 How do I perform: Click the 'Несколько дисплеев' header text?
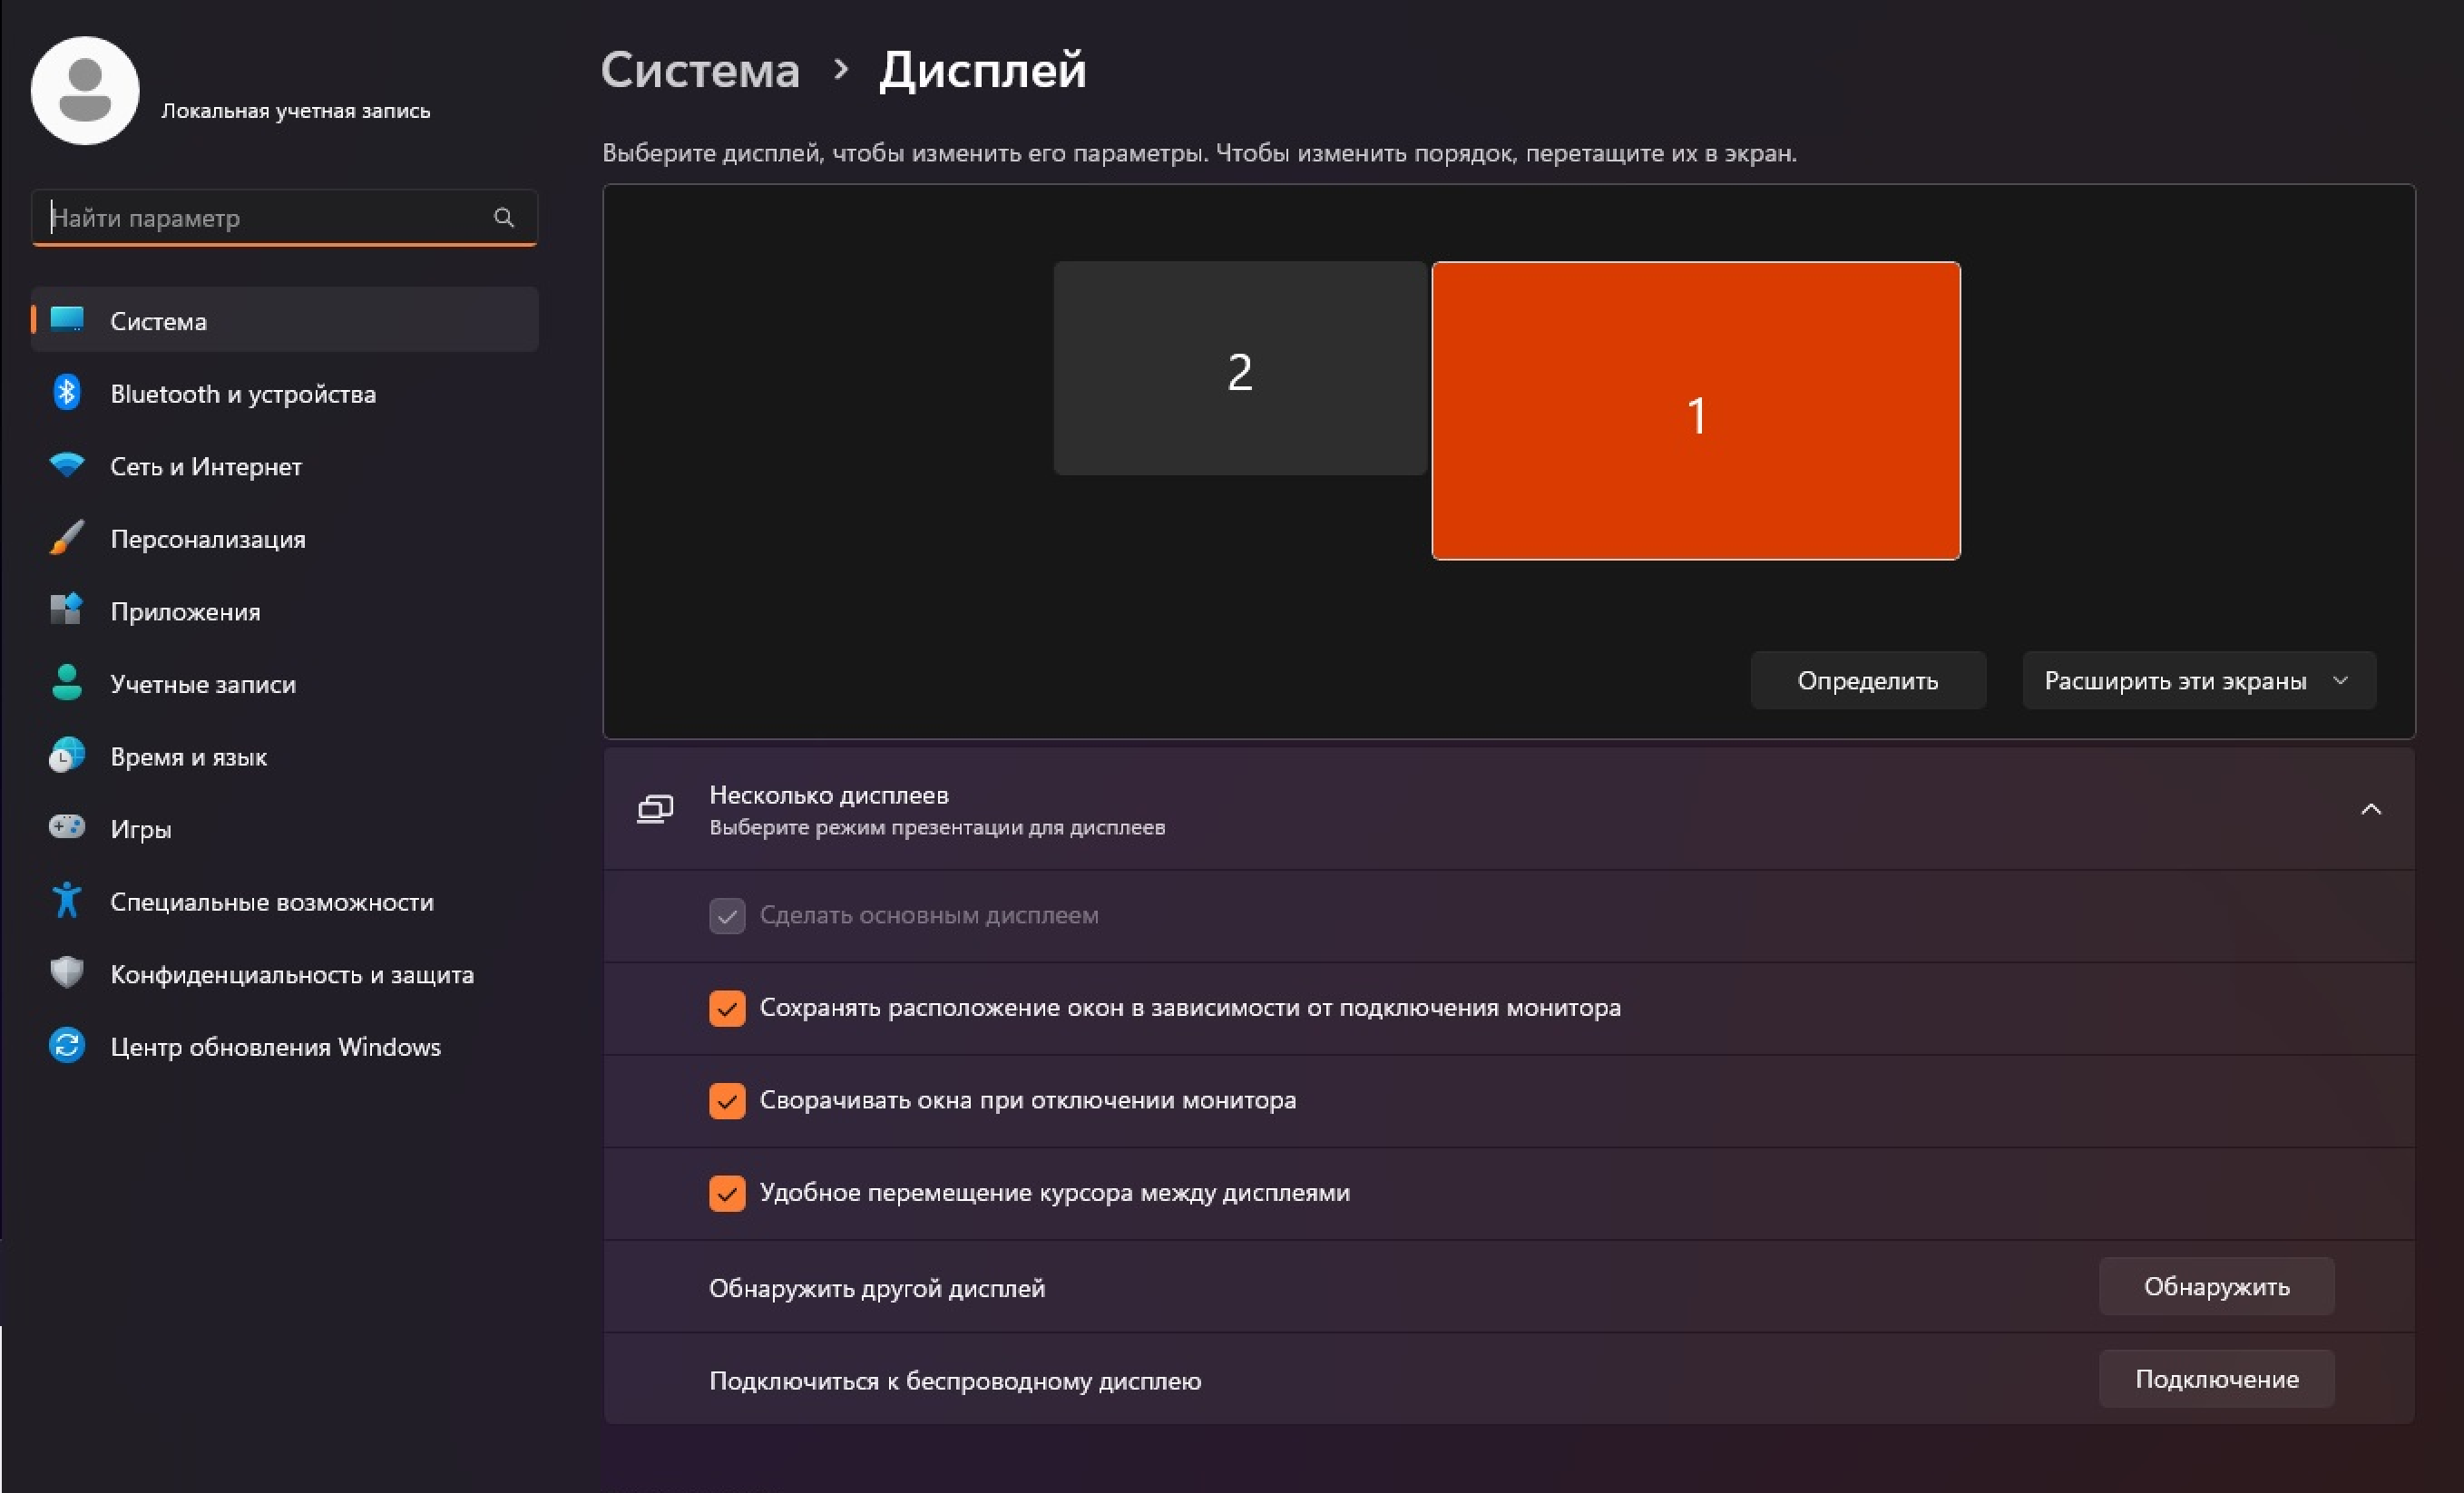click(828, 795)
